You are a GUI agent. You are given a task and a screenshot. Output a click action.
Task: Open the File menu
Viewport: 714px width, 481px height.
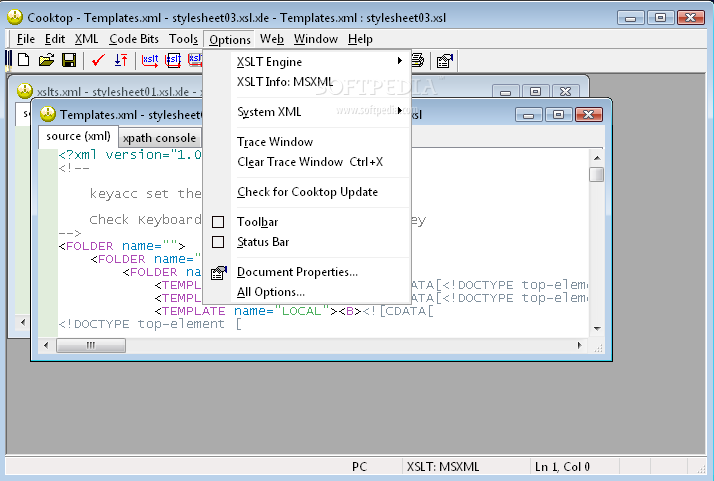pyautogui.click(x=26, y=39)
